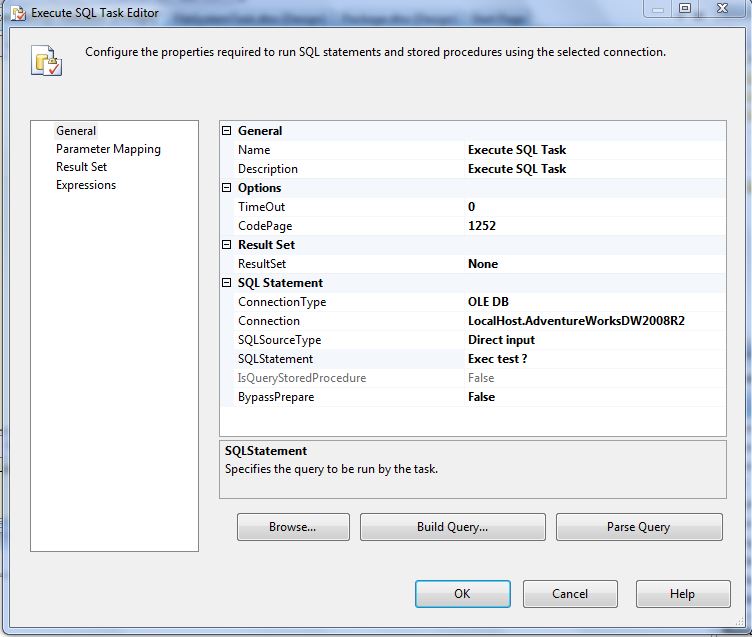Click the Cancel button
This screenshot has width=752, height=637.
coord(570,594)
